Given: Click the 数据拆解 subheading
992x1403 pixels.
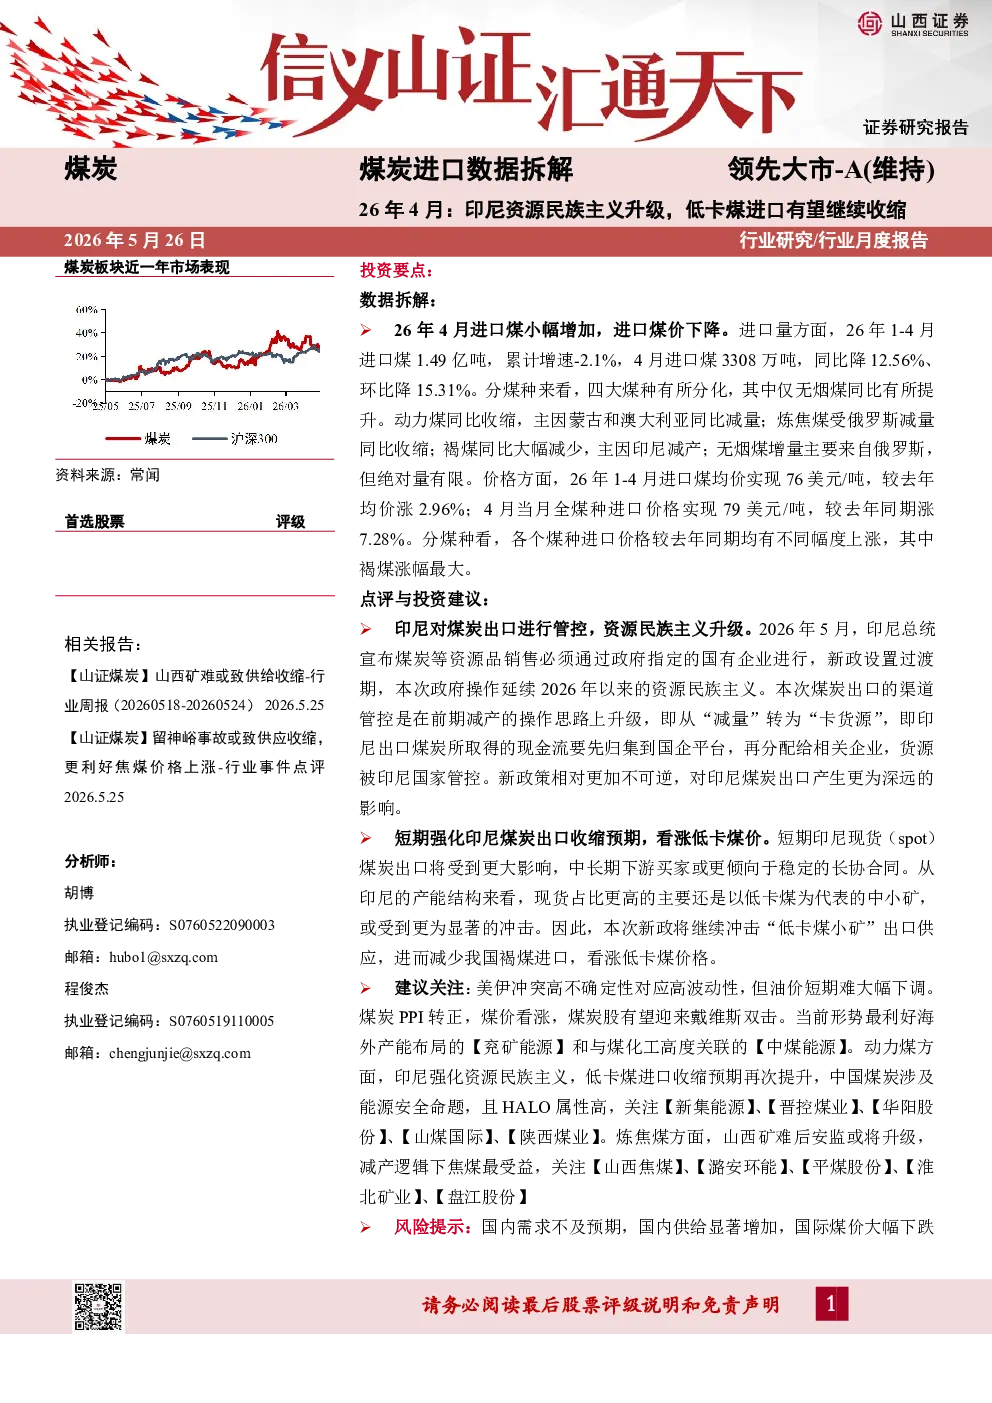Looking at the screenshot, I should pos(398,300).
